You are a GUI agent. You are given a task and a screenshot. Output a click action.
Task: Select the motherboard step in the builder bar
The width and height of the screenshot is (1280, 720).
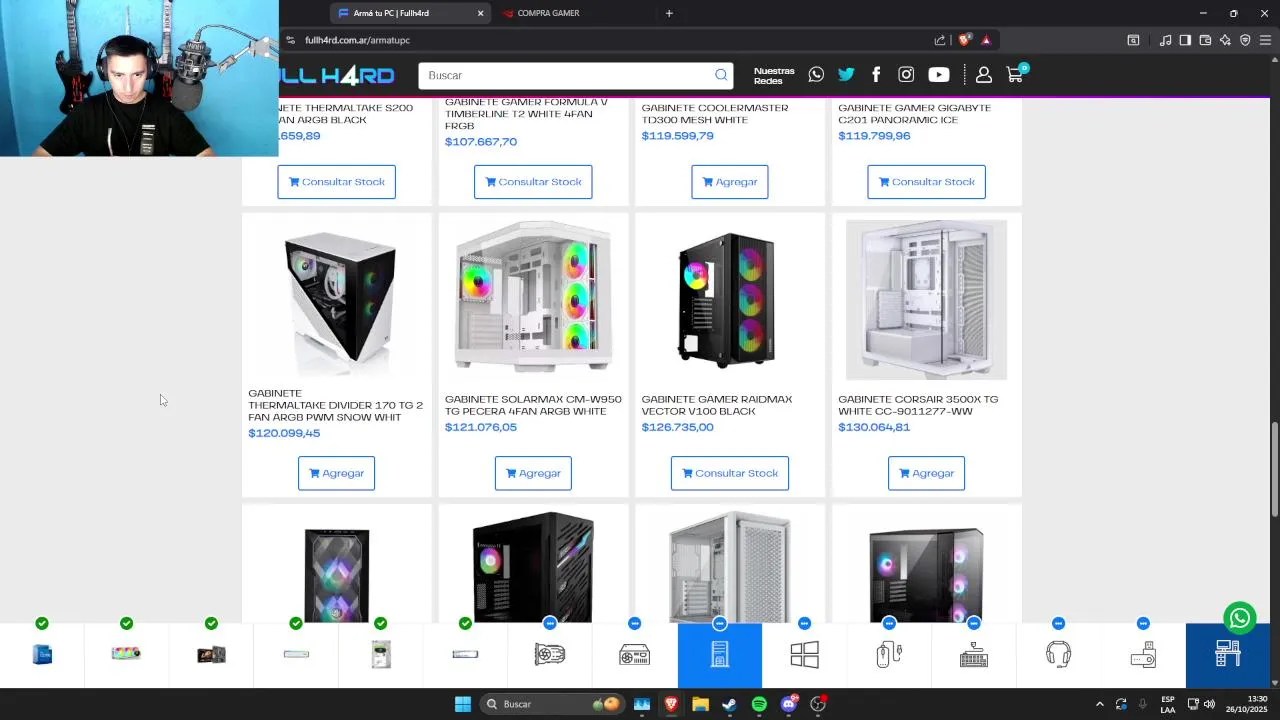click(x=211, y=655)
